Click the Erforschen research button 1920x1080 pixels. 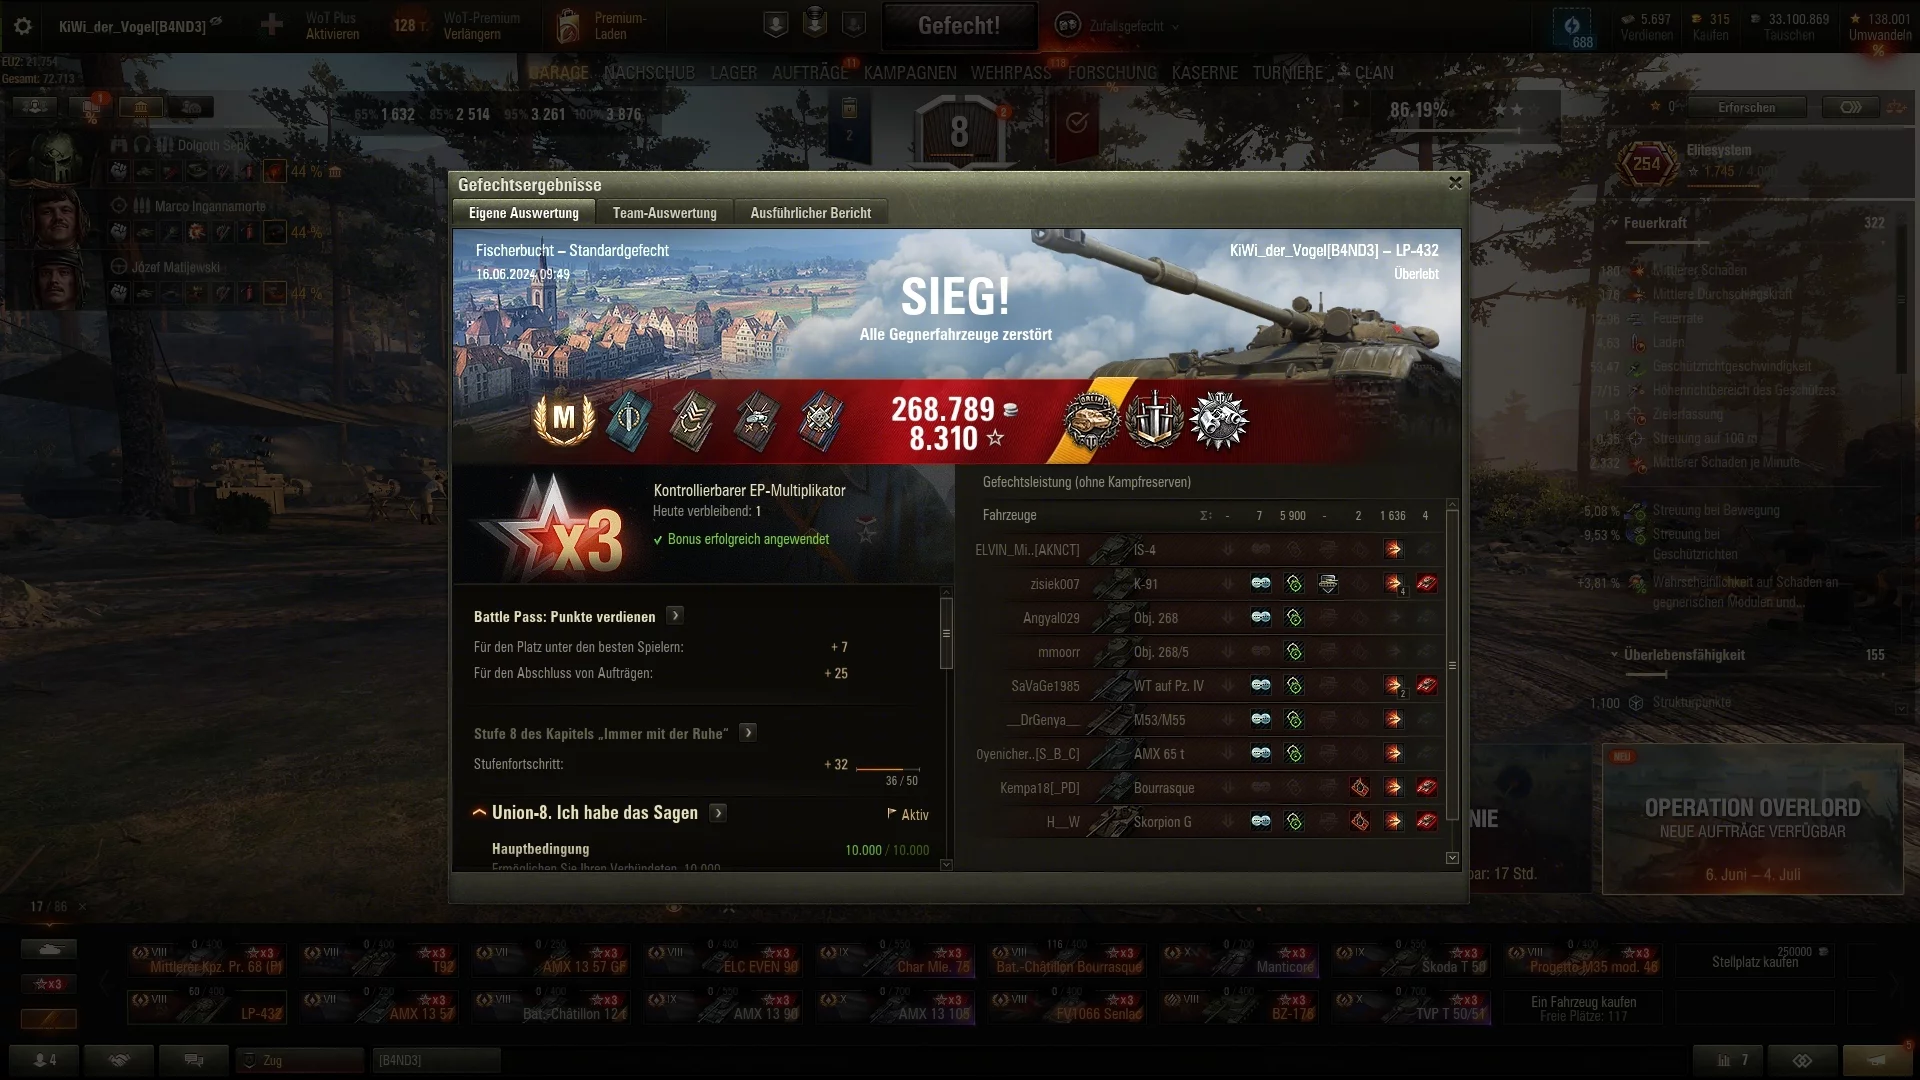click(1747, 107)
